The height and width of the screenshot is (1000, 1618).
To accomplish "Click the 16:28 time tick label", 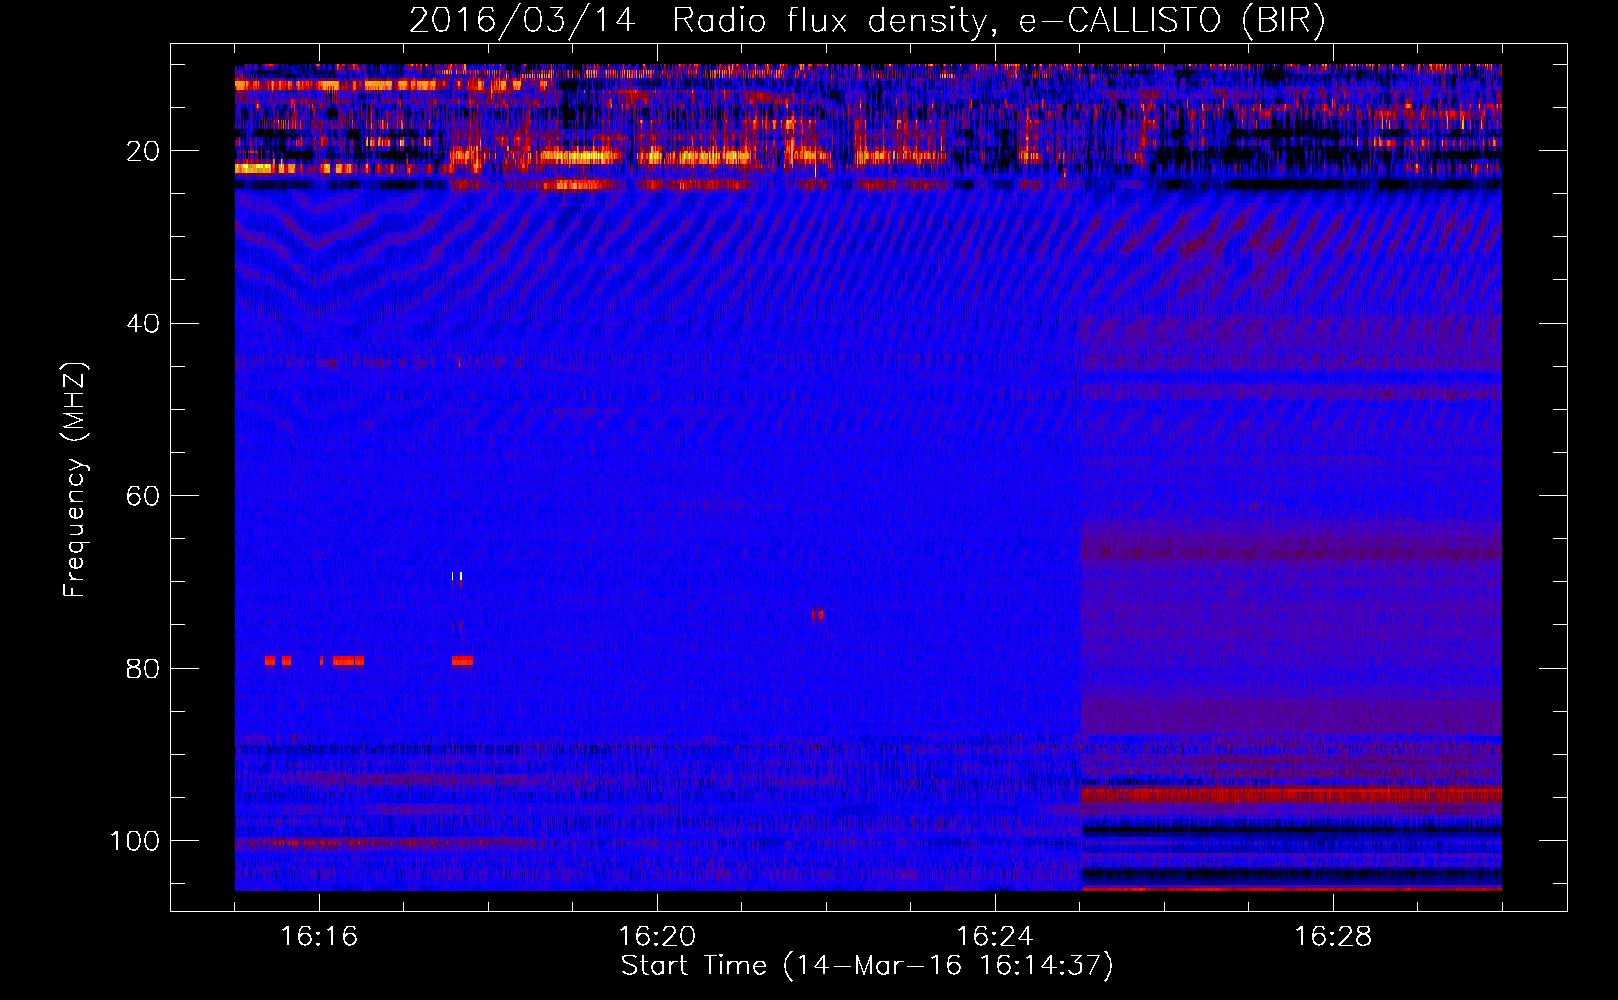I will [x=1333, y=937].
